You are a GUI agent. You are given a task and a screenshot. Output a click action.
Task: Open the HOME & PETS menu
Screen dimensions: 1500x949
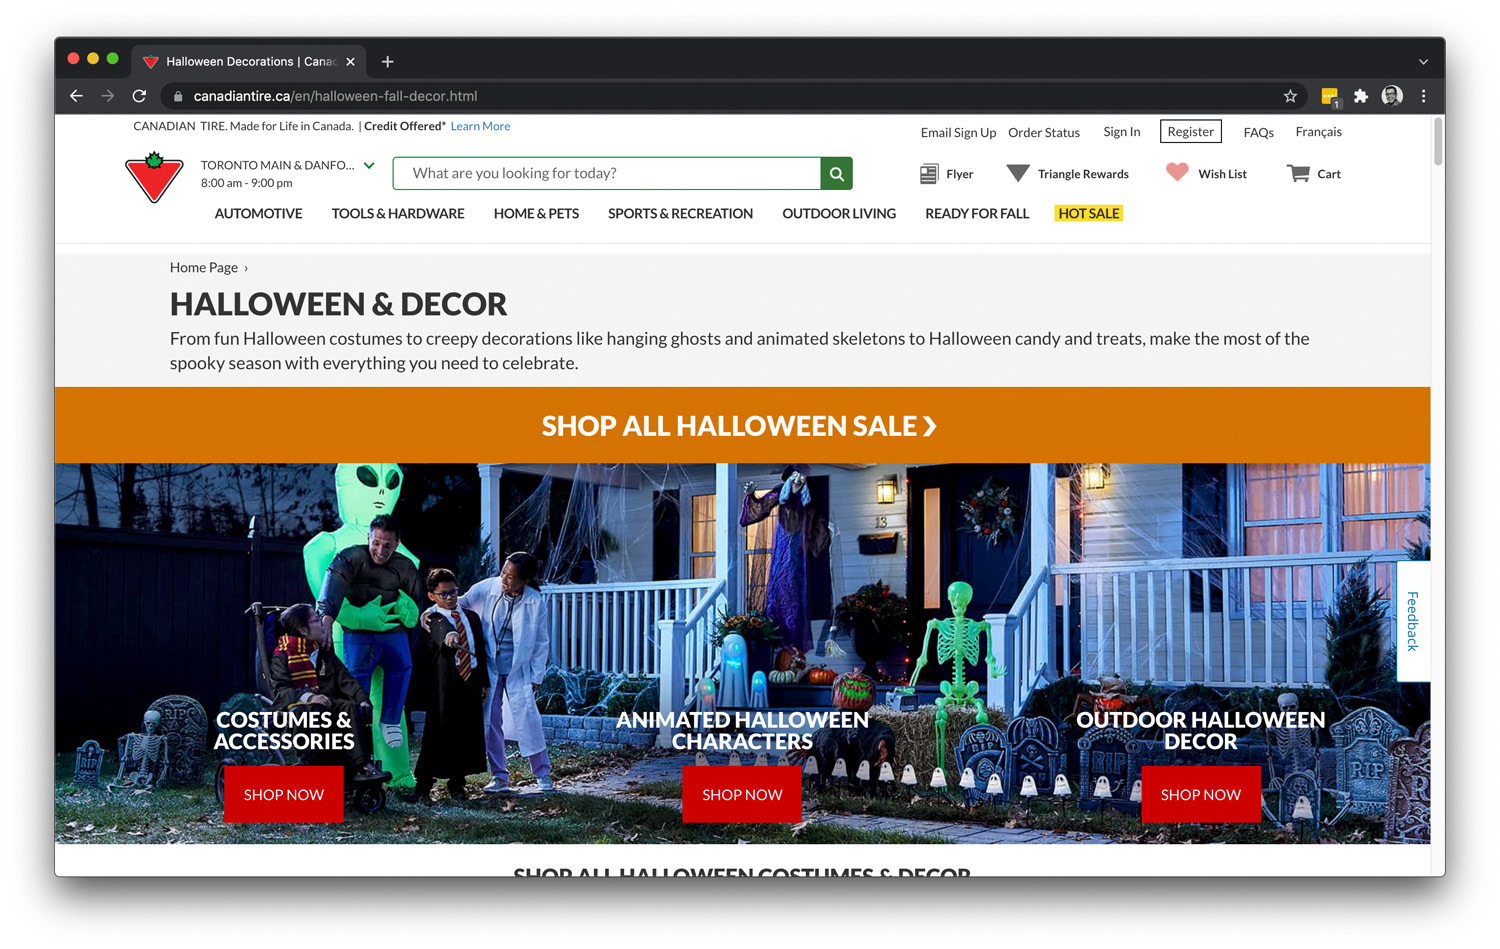[x=536, y=213]
